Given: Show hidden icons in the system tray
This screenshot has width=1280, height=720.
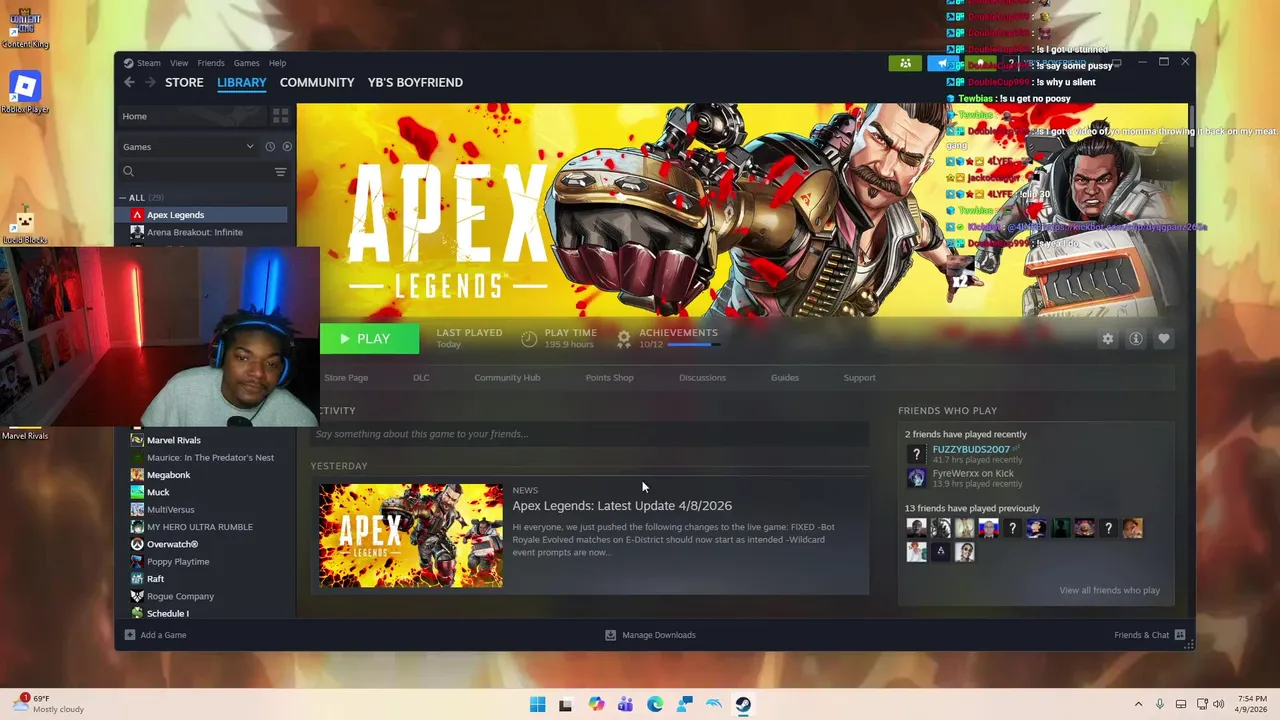Looking at the screenshot, I should pos(1138,704).
